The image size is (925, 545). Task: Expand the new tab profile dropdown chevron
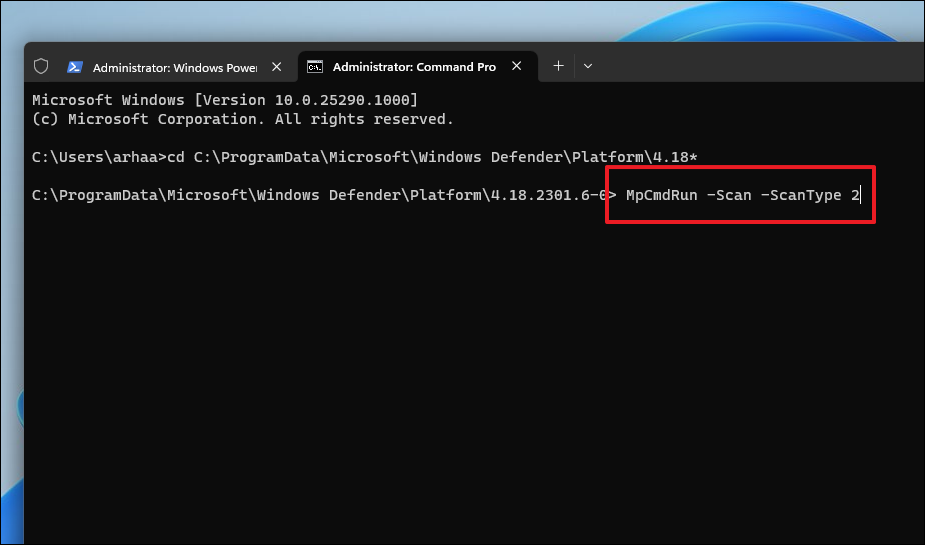(588, 66)
